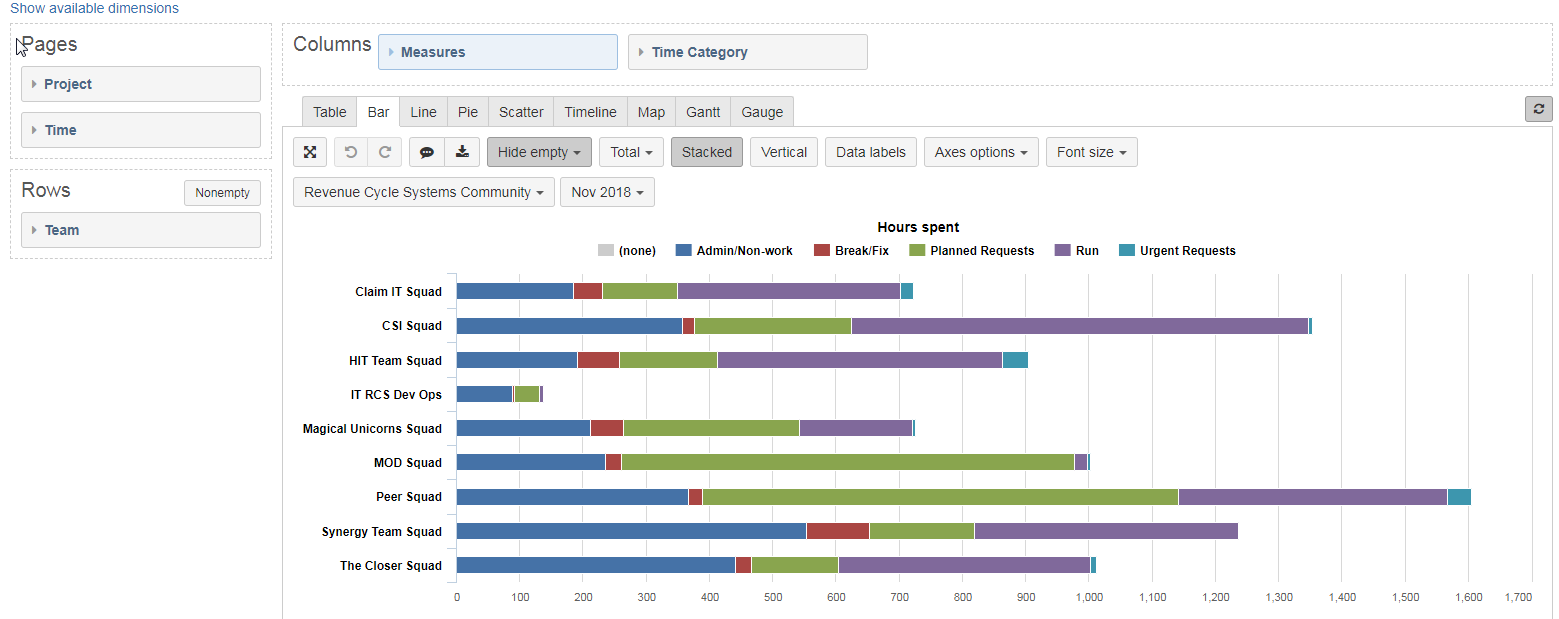Screen dimensions: 1559x619
Task: Open the Axes options dropdown
Action: [981, 152]
